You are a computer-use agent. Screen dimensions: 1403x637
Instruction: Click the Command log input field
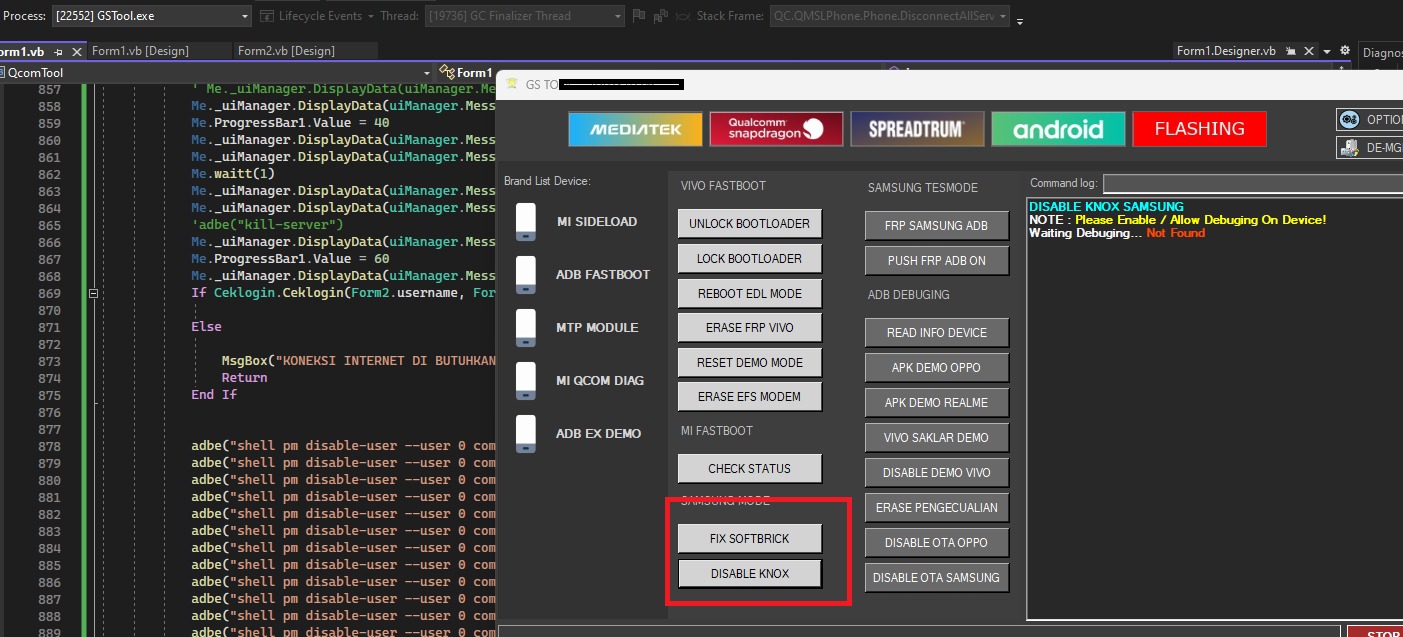point(1253,183)
